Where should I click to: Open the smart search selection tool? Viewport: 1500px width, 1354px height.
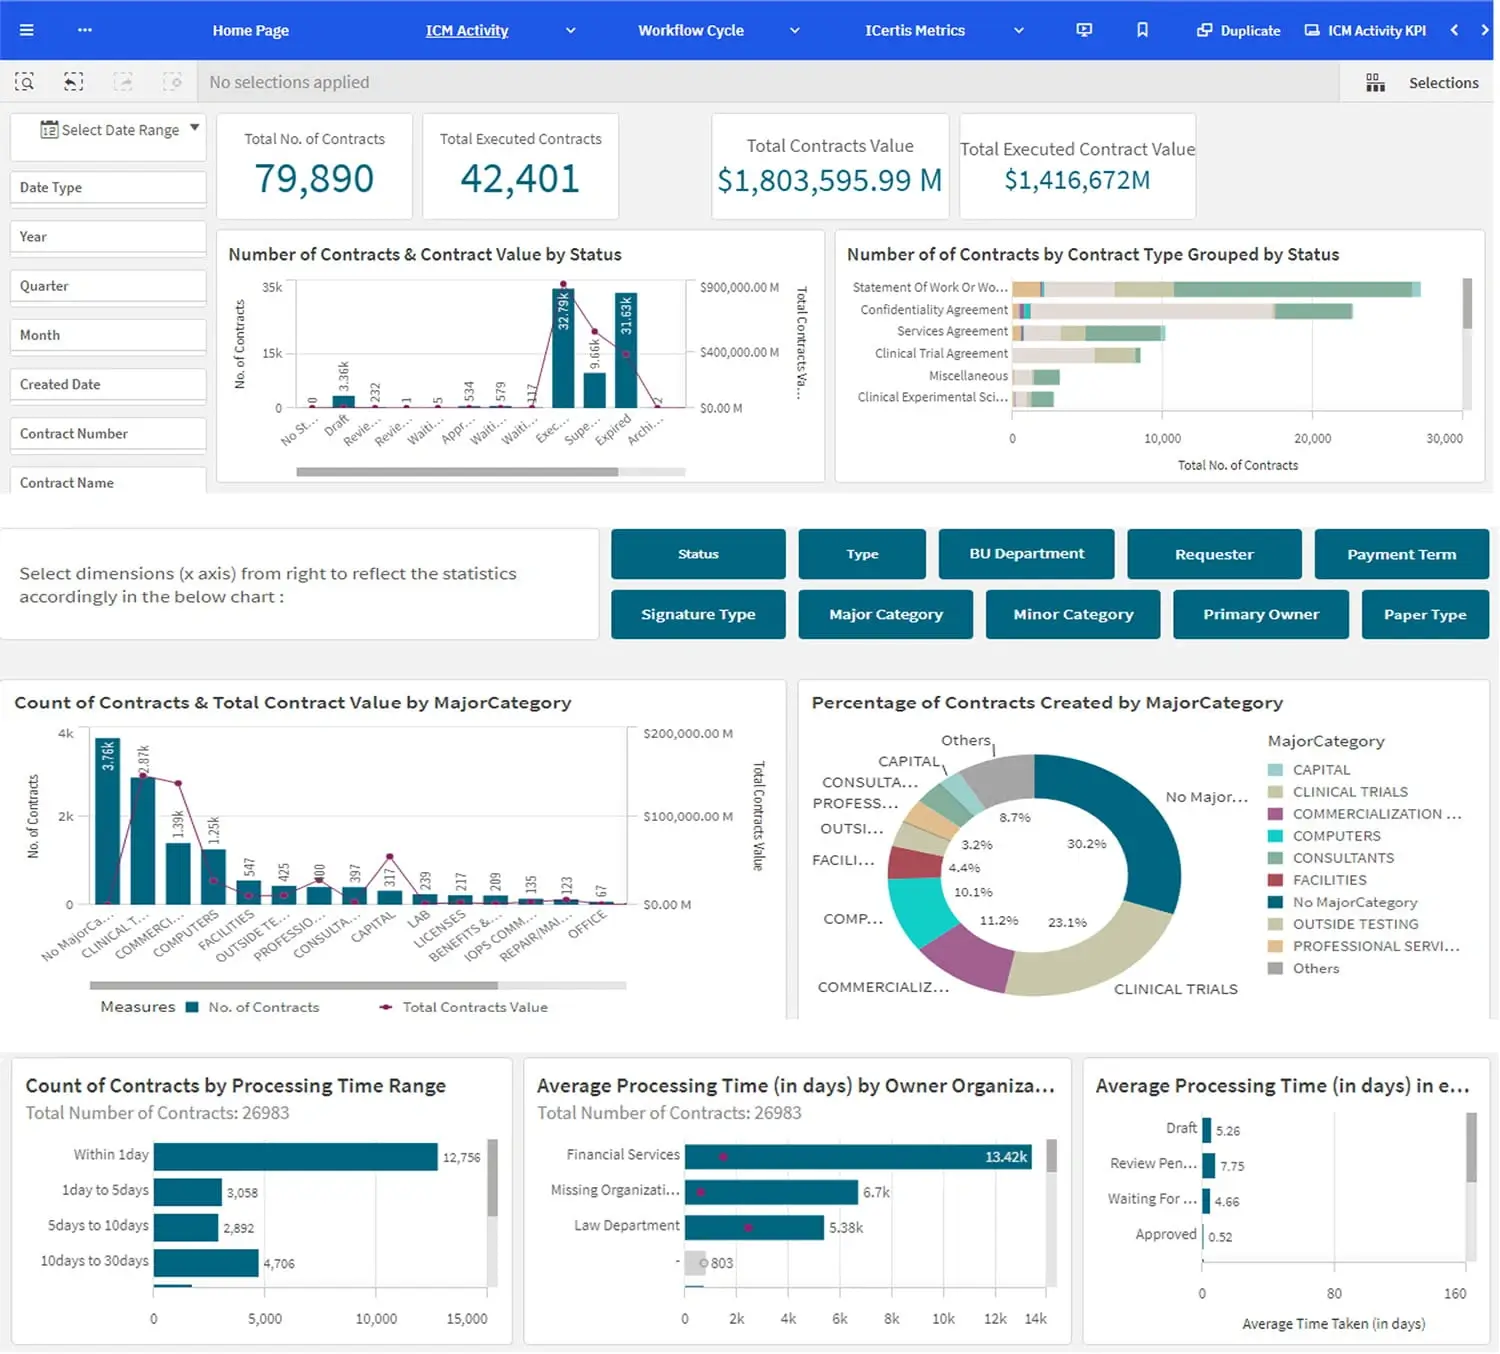[x=25, y=82]
